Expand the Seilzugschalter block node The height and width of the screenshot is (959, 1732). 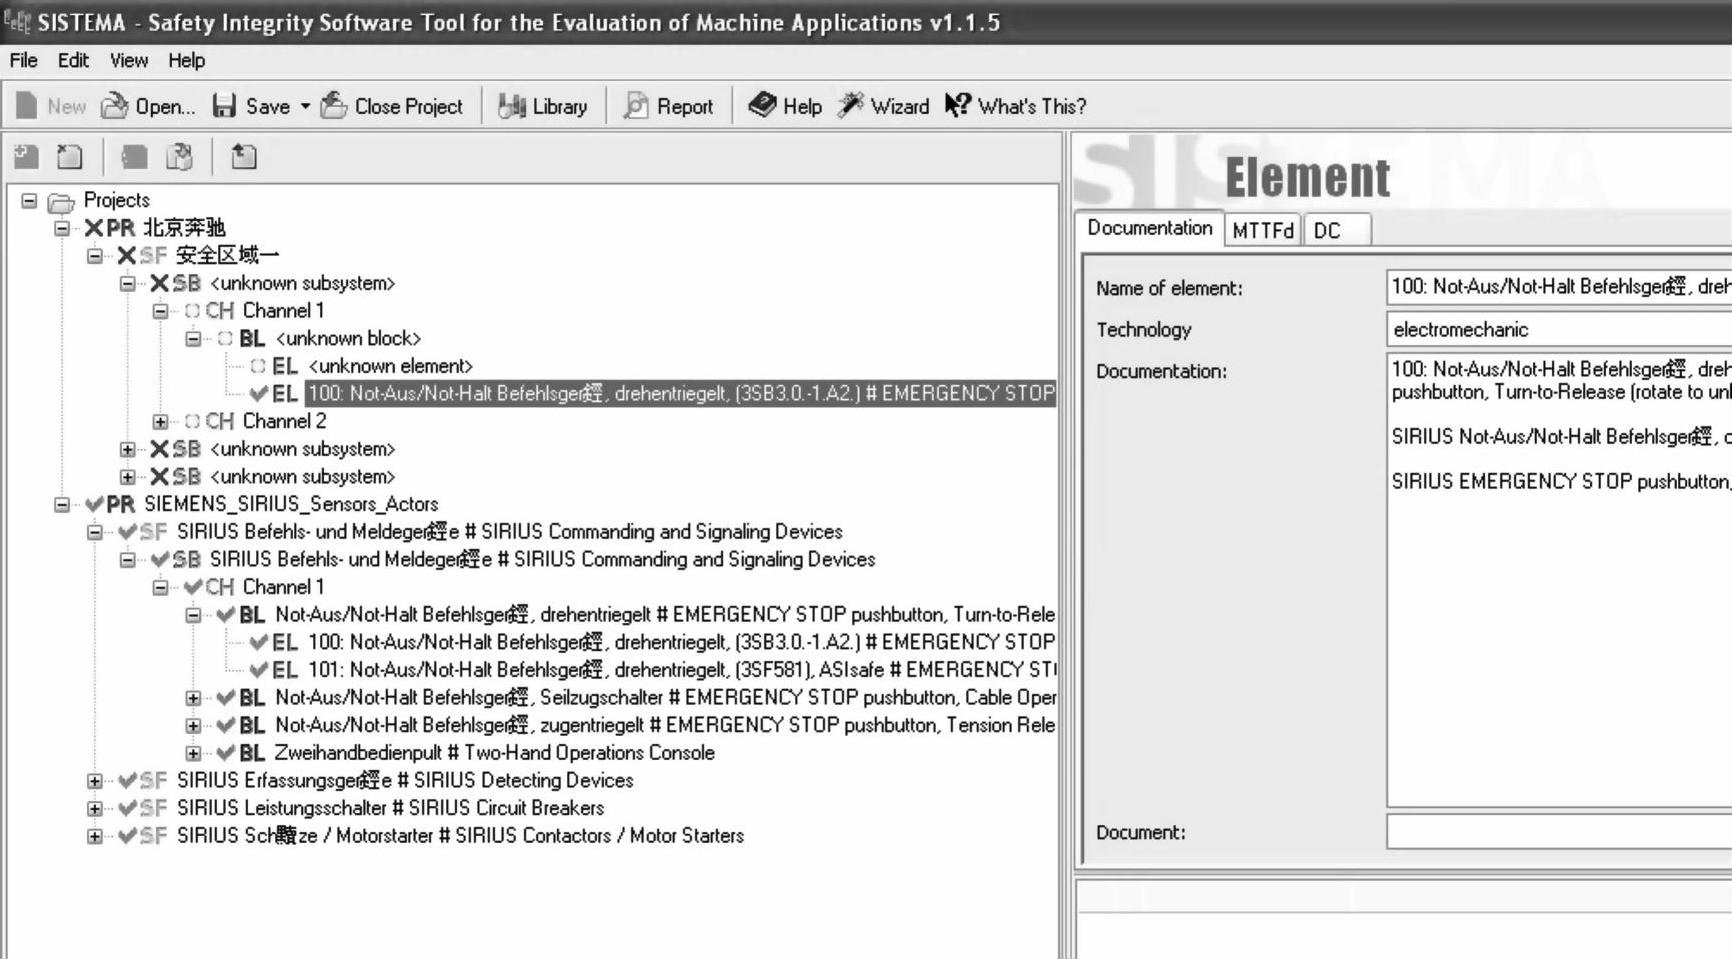[x=194, y=698]
